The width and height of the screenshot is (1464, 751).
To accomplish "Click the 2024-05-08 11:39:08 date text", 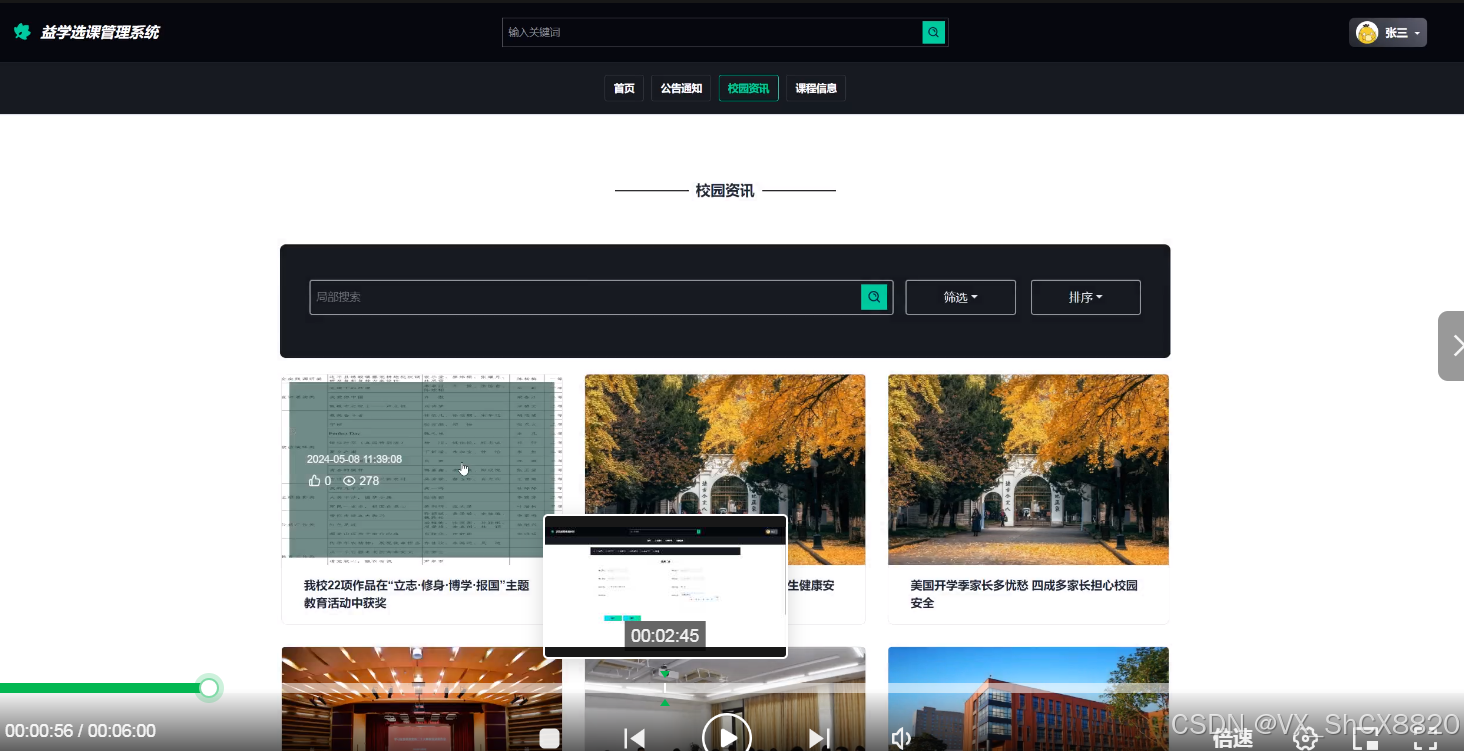I will pyautogui.click(x=354, y=459).
